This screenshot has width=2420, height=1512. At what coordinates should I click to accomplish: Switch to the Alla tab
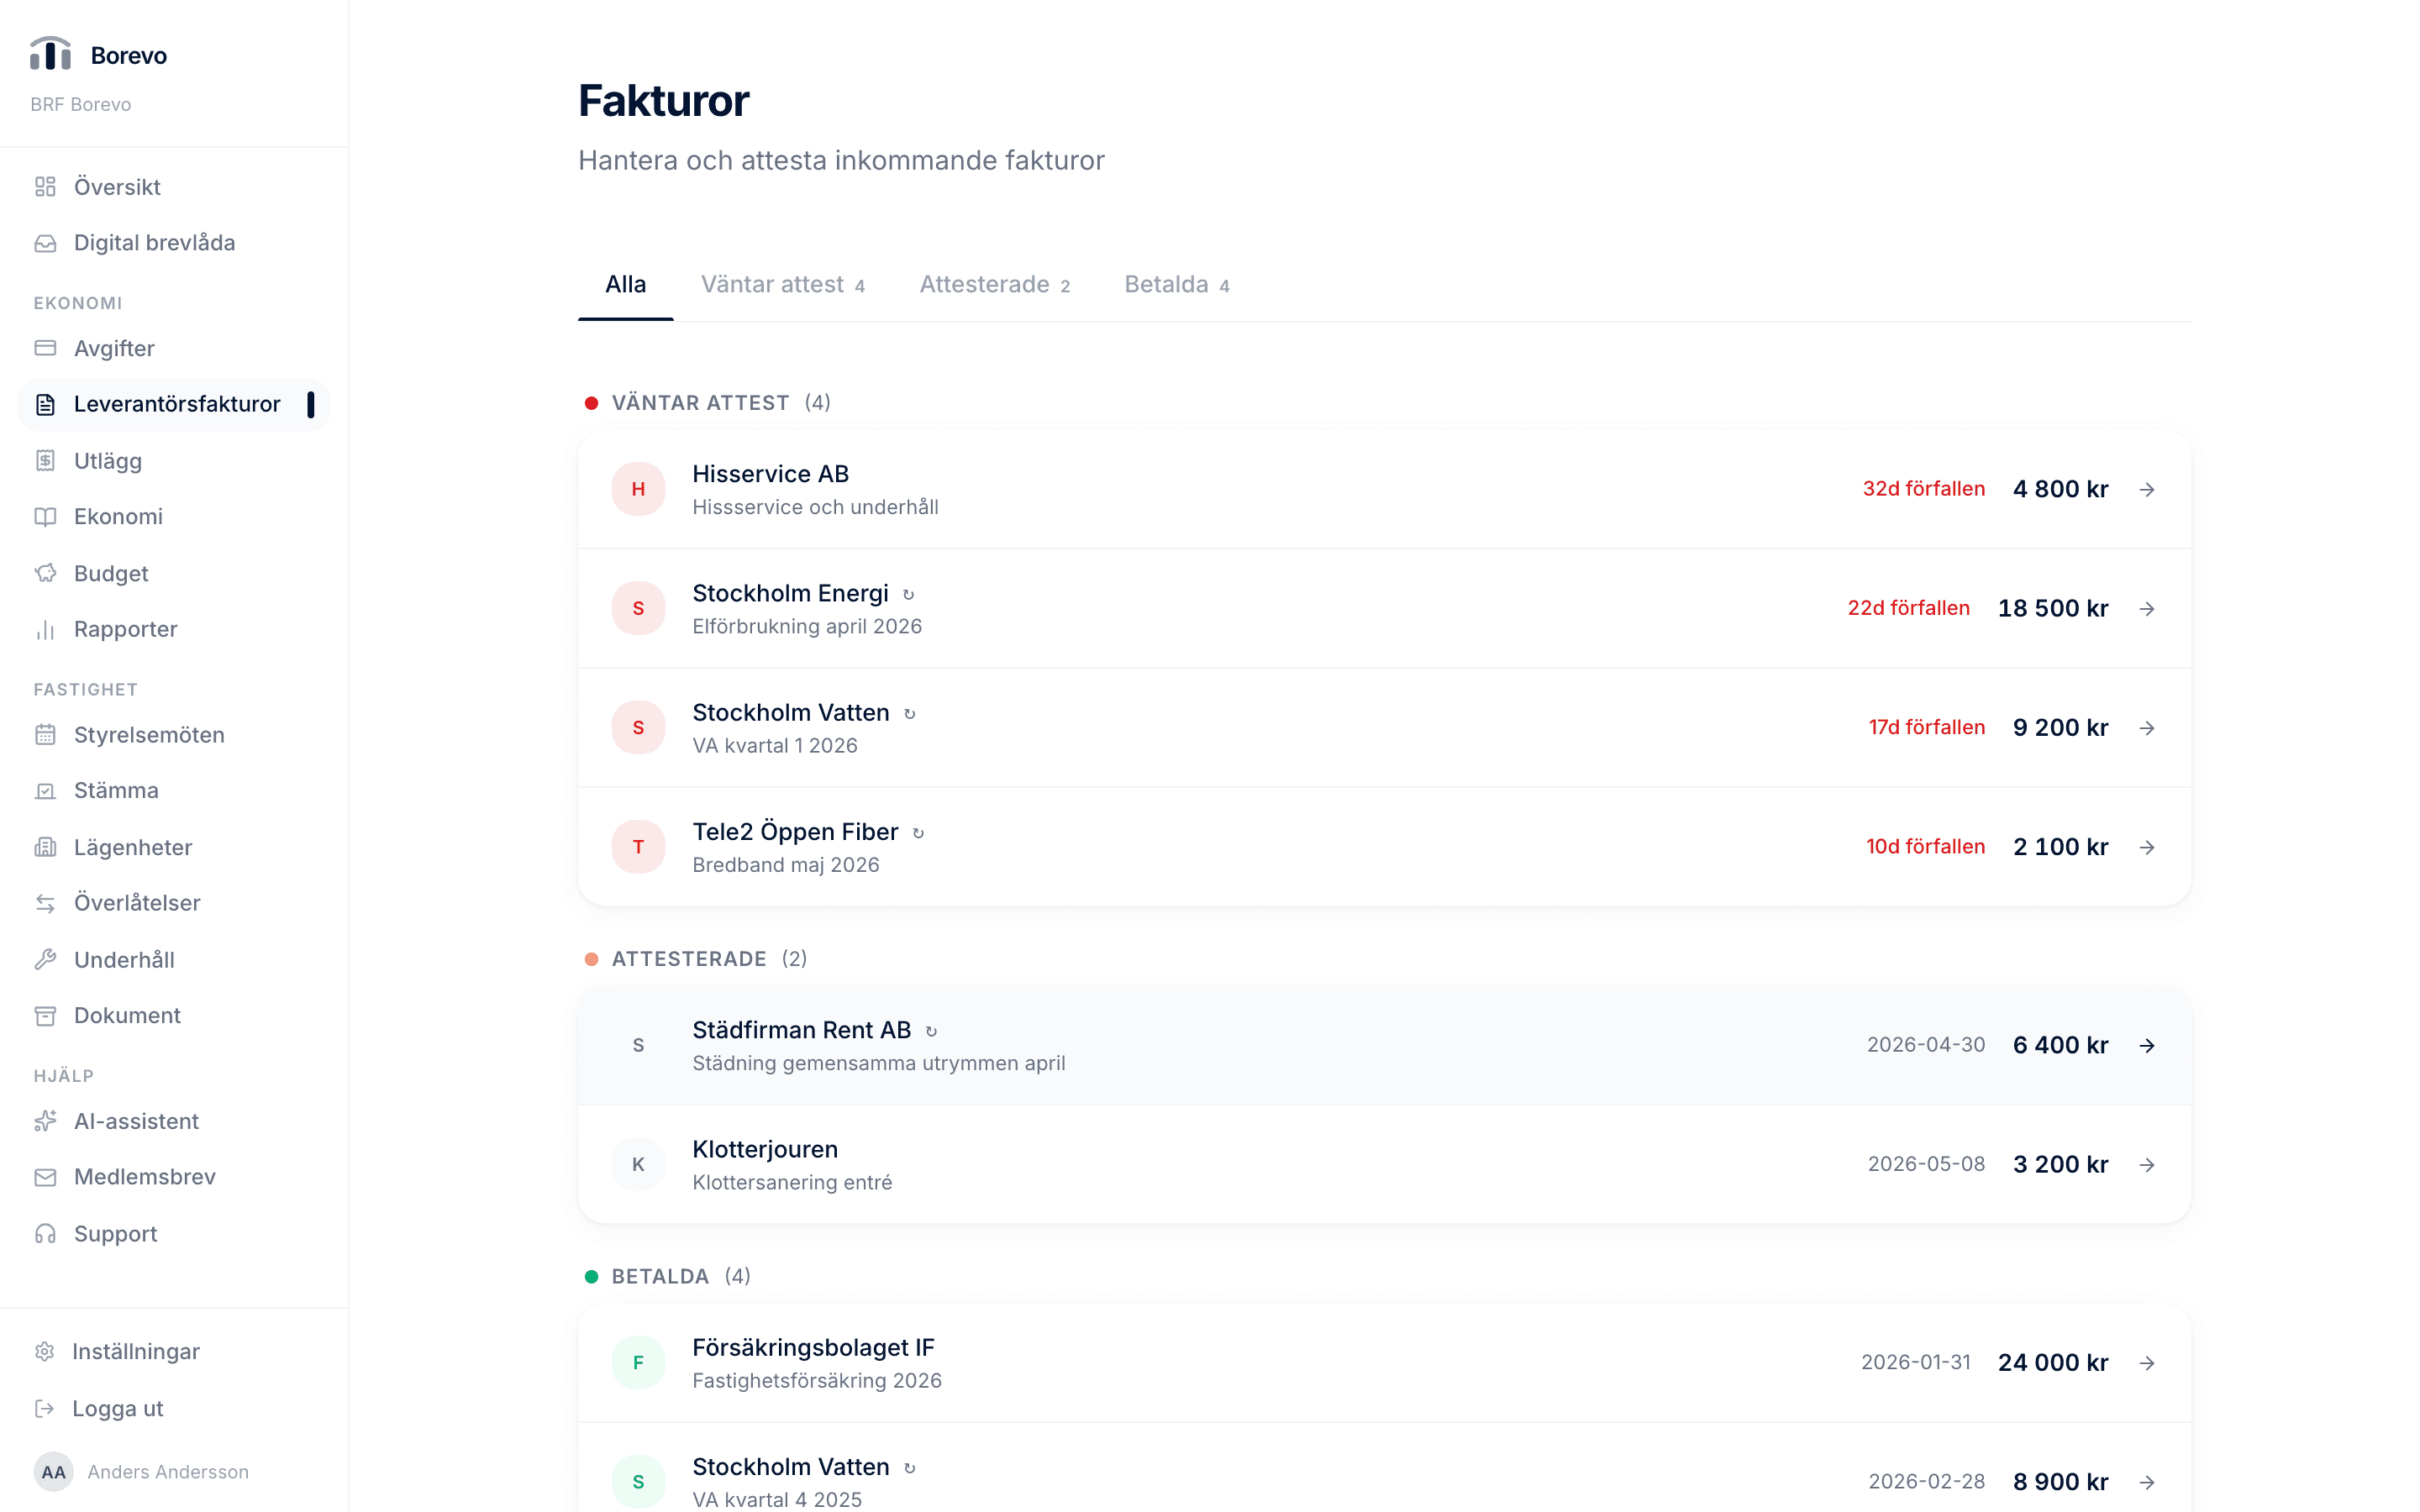click(x=626, y=285)
